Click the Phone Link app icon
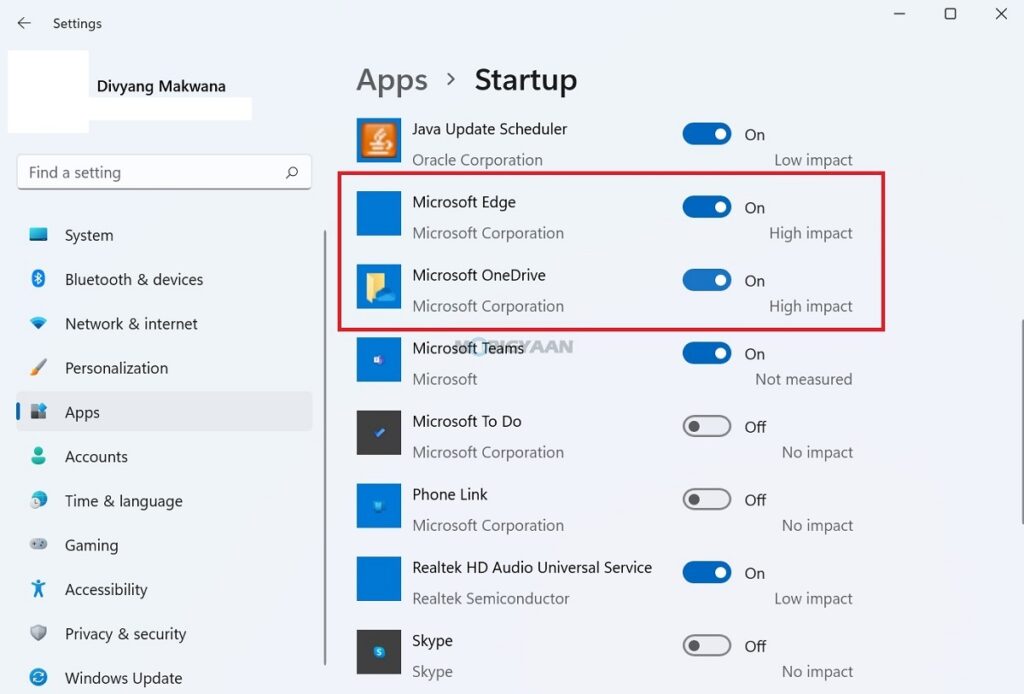The image size is (1024, 694). [x=379, y=505]
